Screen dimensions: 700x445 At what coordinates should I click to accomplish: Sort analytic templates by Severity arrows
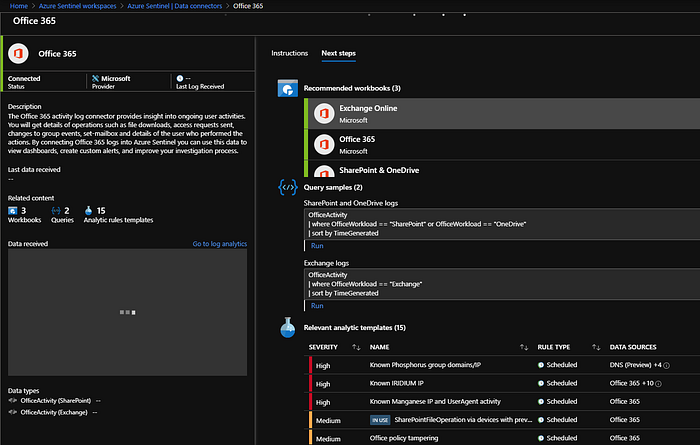click(x=356, y=347)
